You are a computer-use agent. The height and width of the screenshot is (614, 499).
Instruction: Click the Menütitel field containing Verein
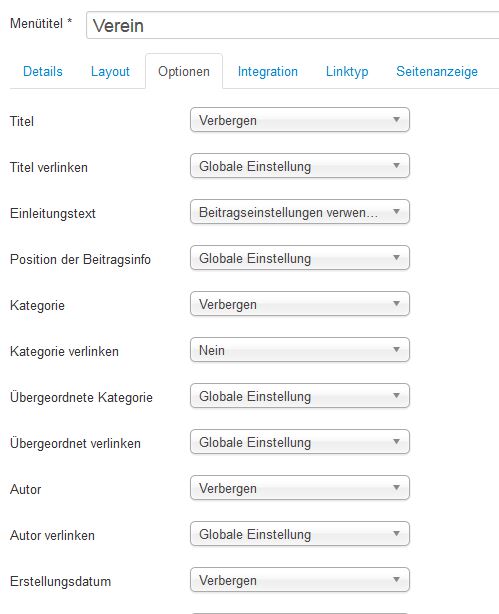click(x=293, y=25)
